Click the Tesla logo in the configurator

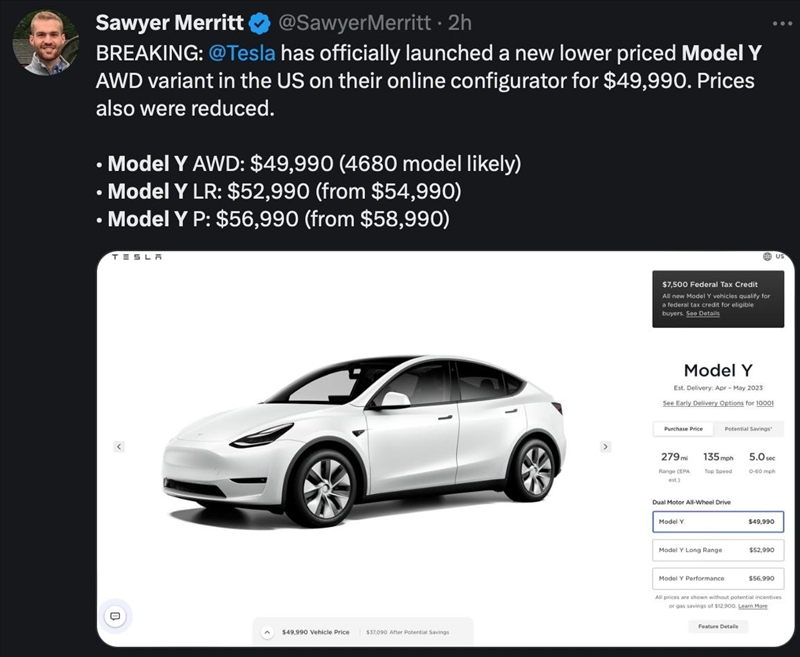click(x=136, y=257)
